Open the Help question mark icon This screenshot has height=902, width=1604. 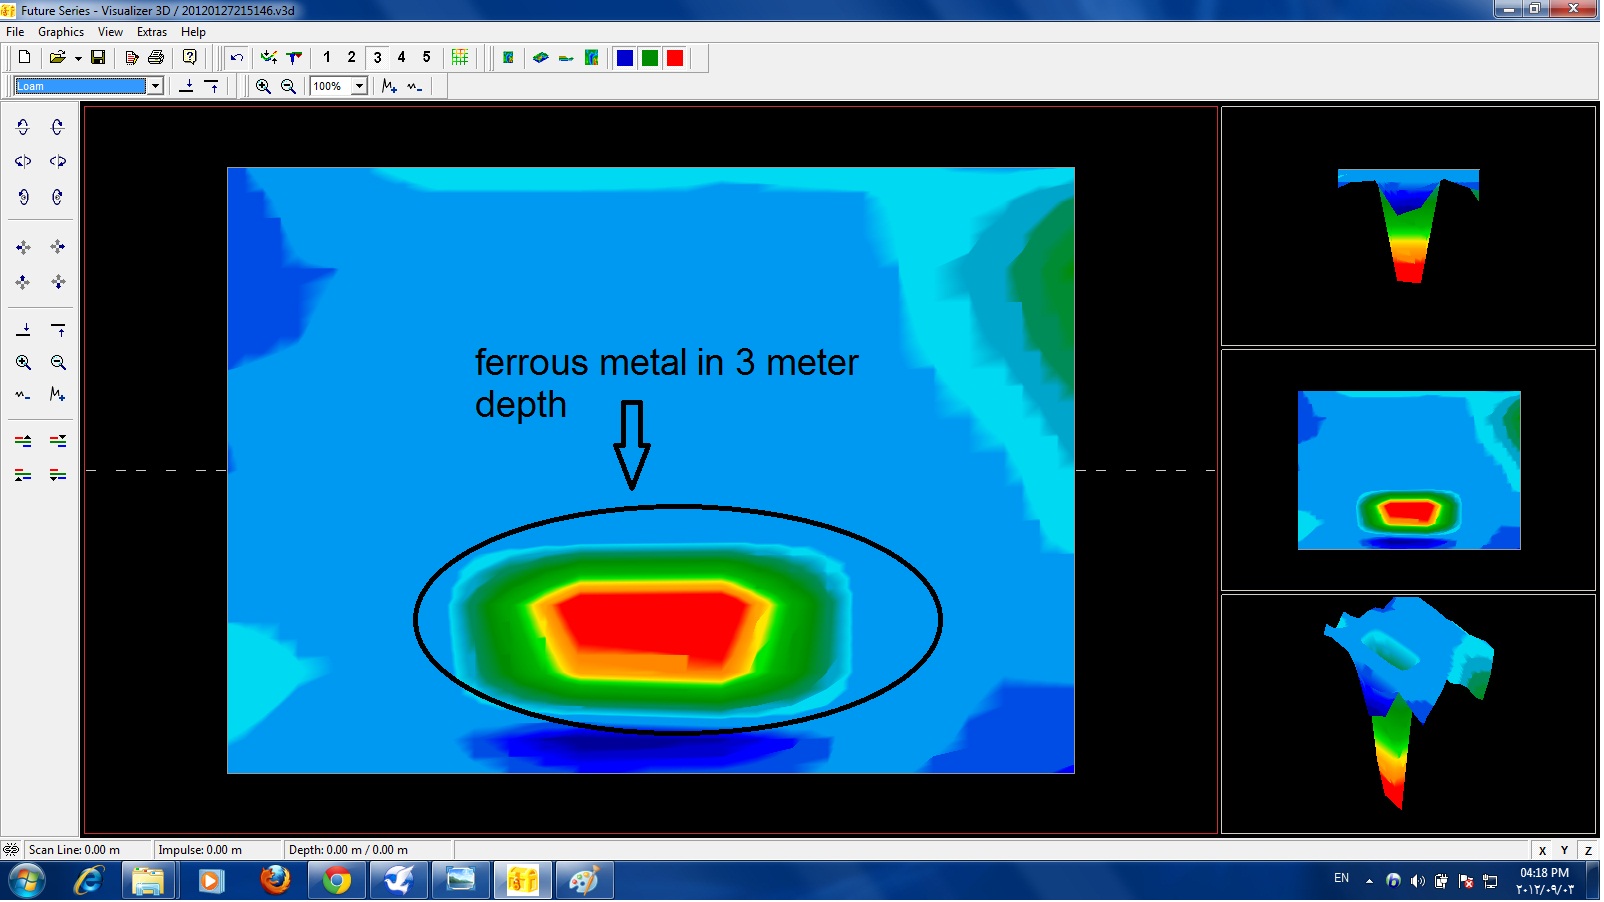190,58
